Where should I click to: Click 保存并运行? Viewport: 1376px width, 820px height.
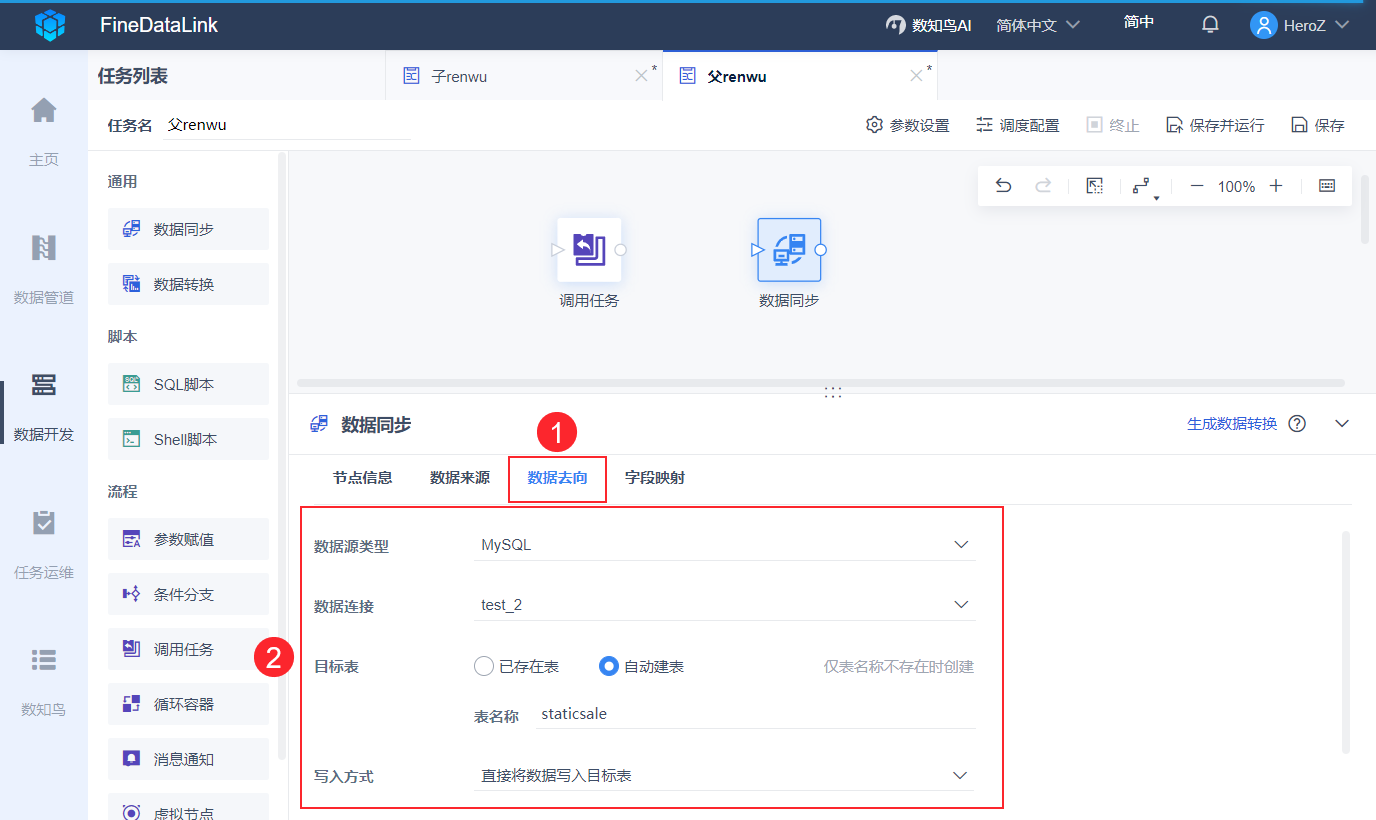point(1215,125)
